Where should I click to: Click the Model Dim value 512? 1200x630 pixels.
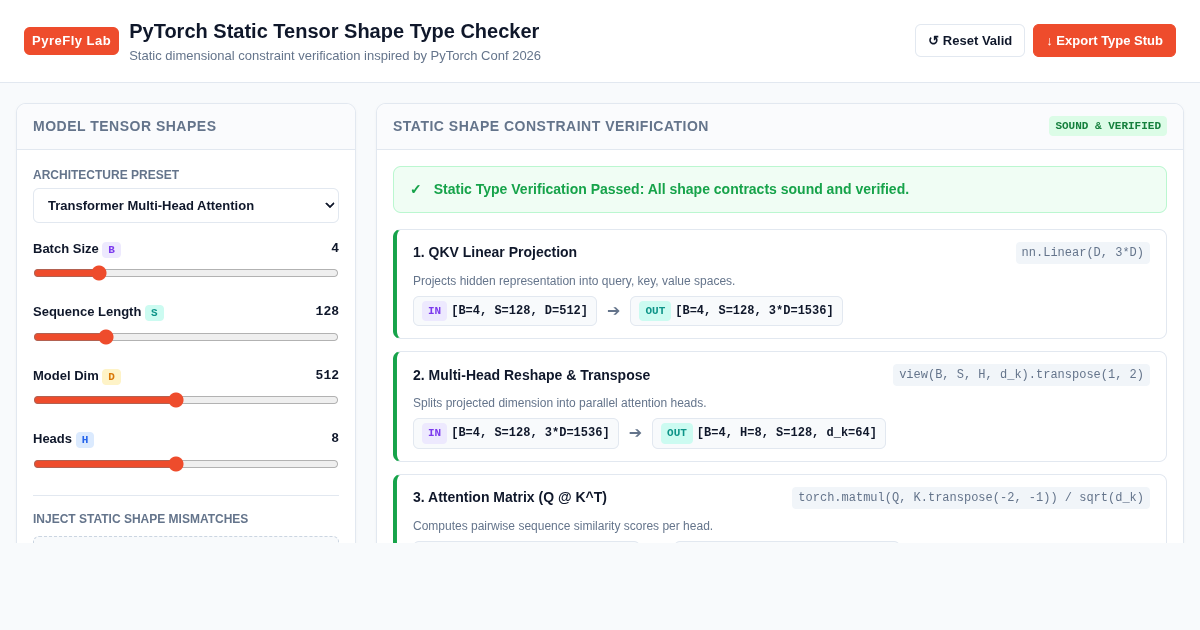point(327,375)
